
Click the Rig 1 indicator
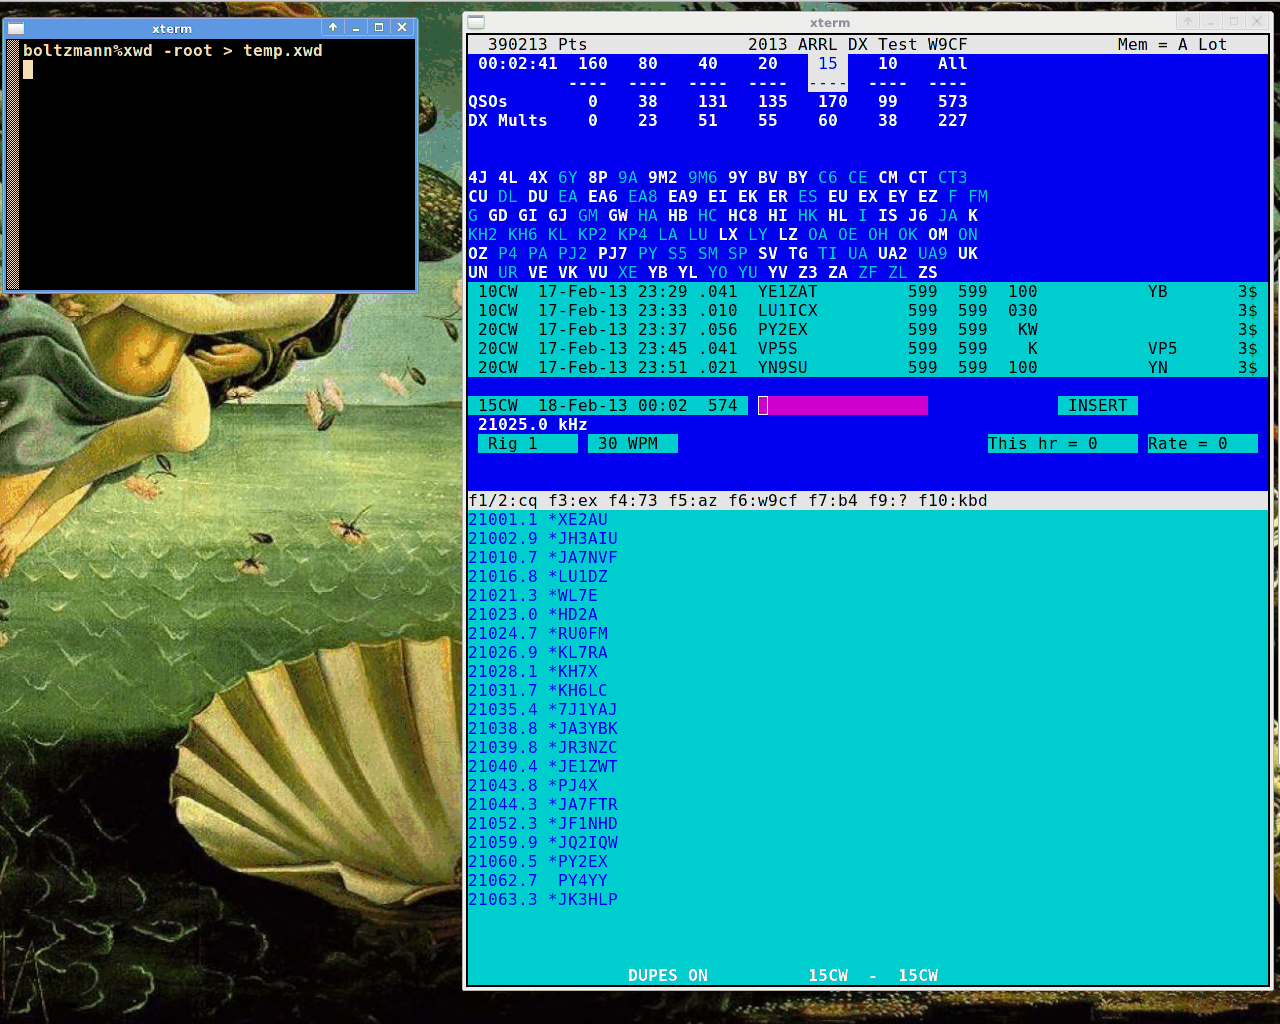pos(528,443)
